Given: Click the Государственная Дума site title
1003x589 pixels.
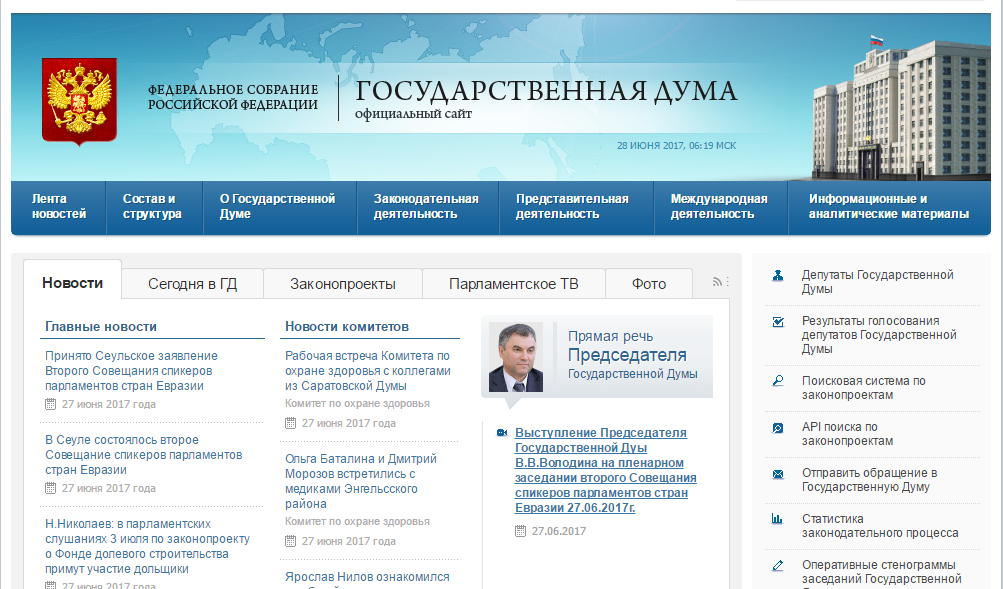Looking at the screenshot, I should point(546,91).
